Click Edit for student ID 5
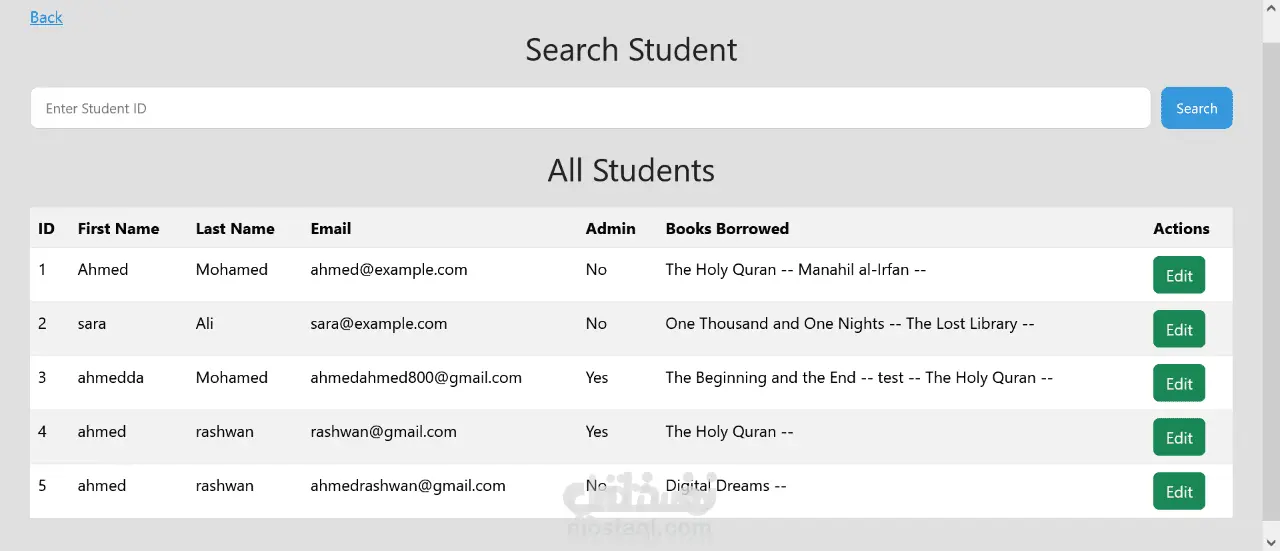Screen dimensions: 1280x551 point(1178,491)
